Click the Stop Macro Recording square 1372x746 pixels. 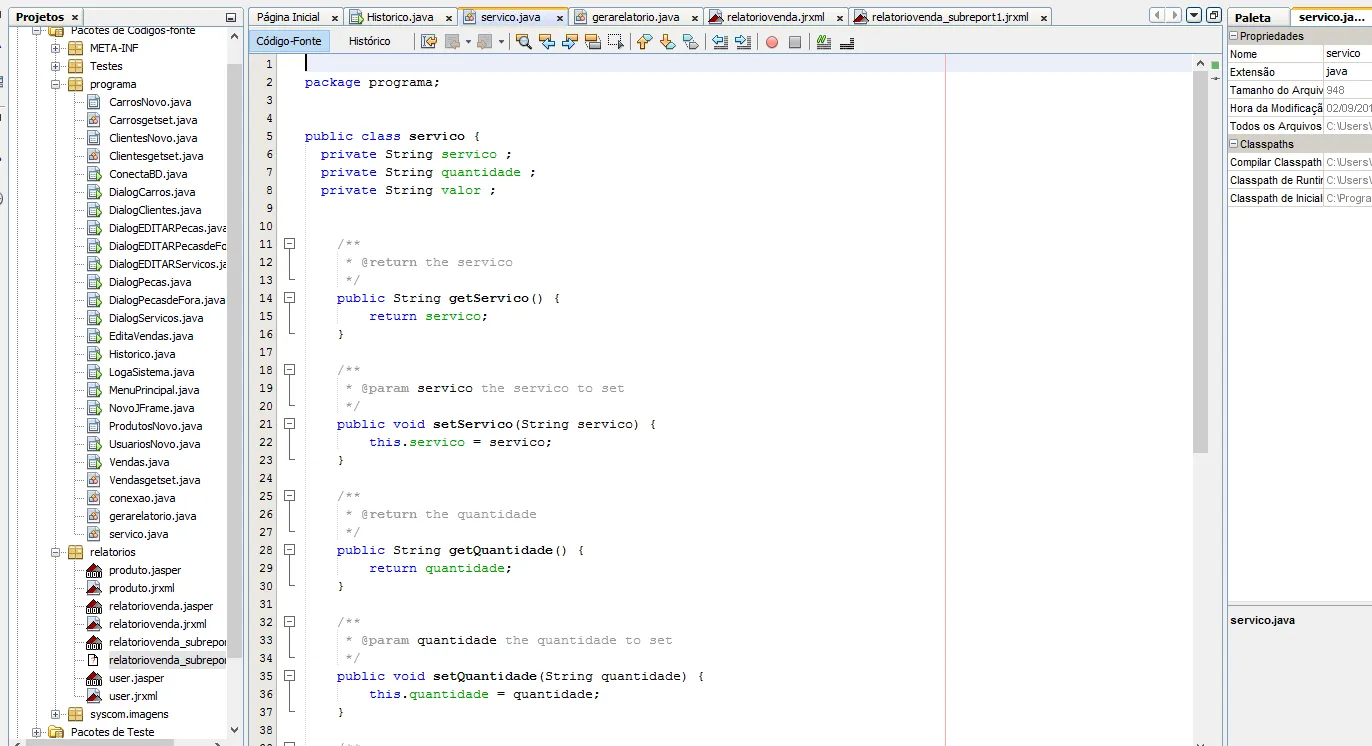(x=795, y=42)
